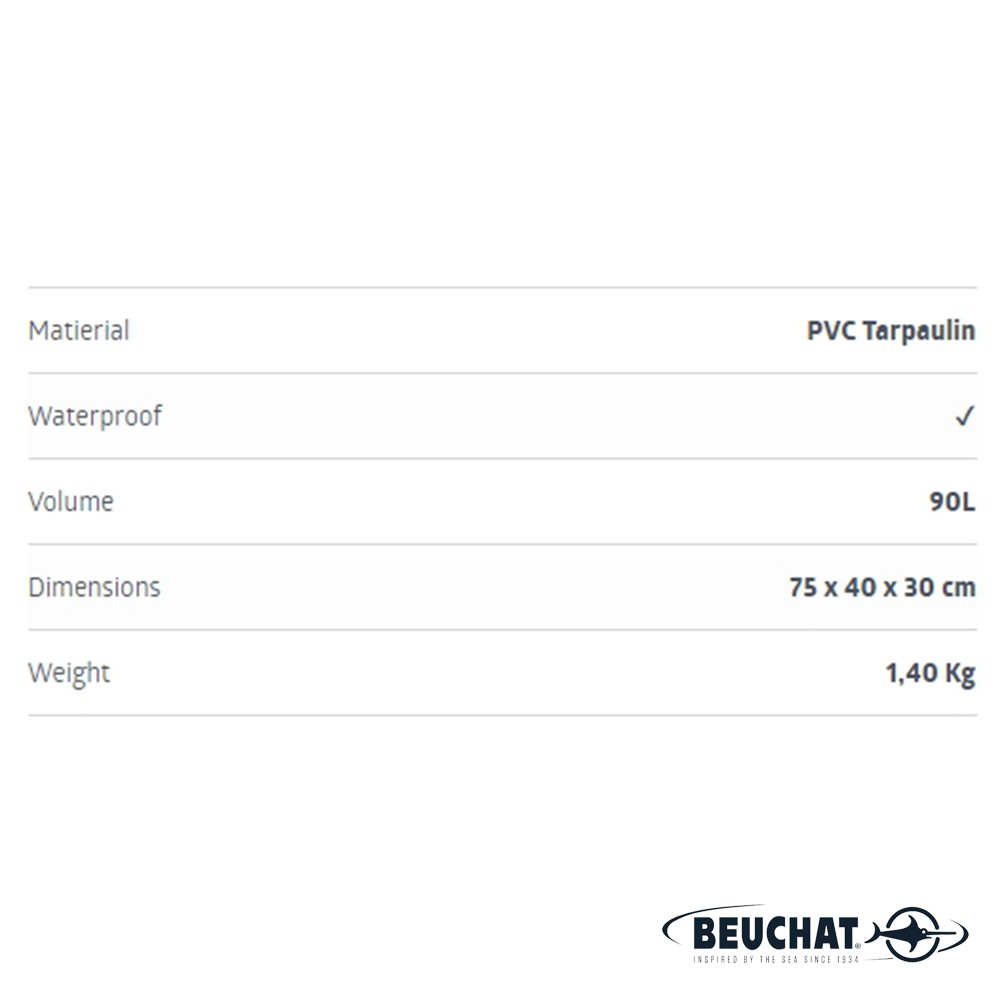Click the "Kg" weight unit
The height and width of the screenshot is (1000, 1000).
click(959, 674)
